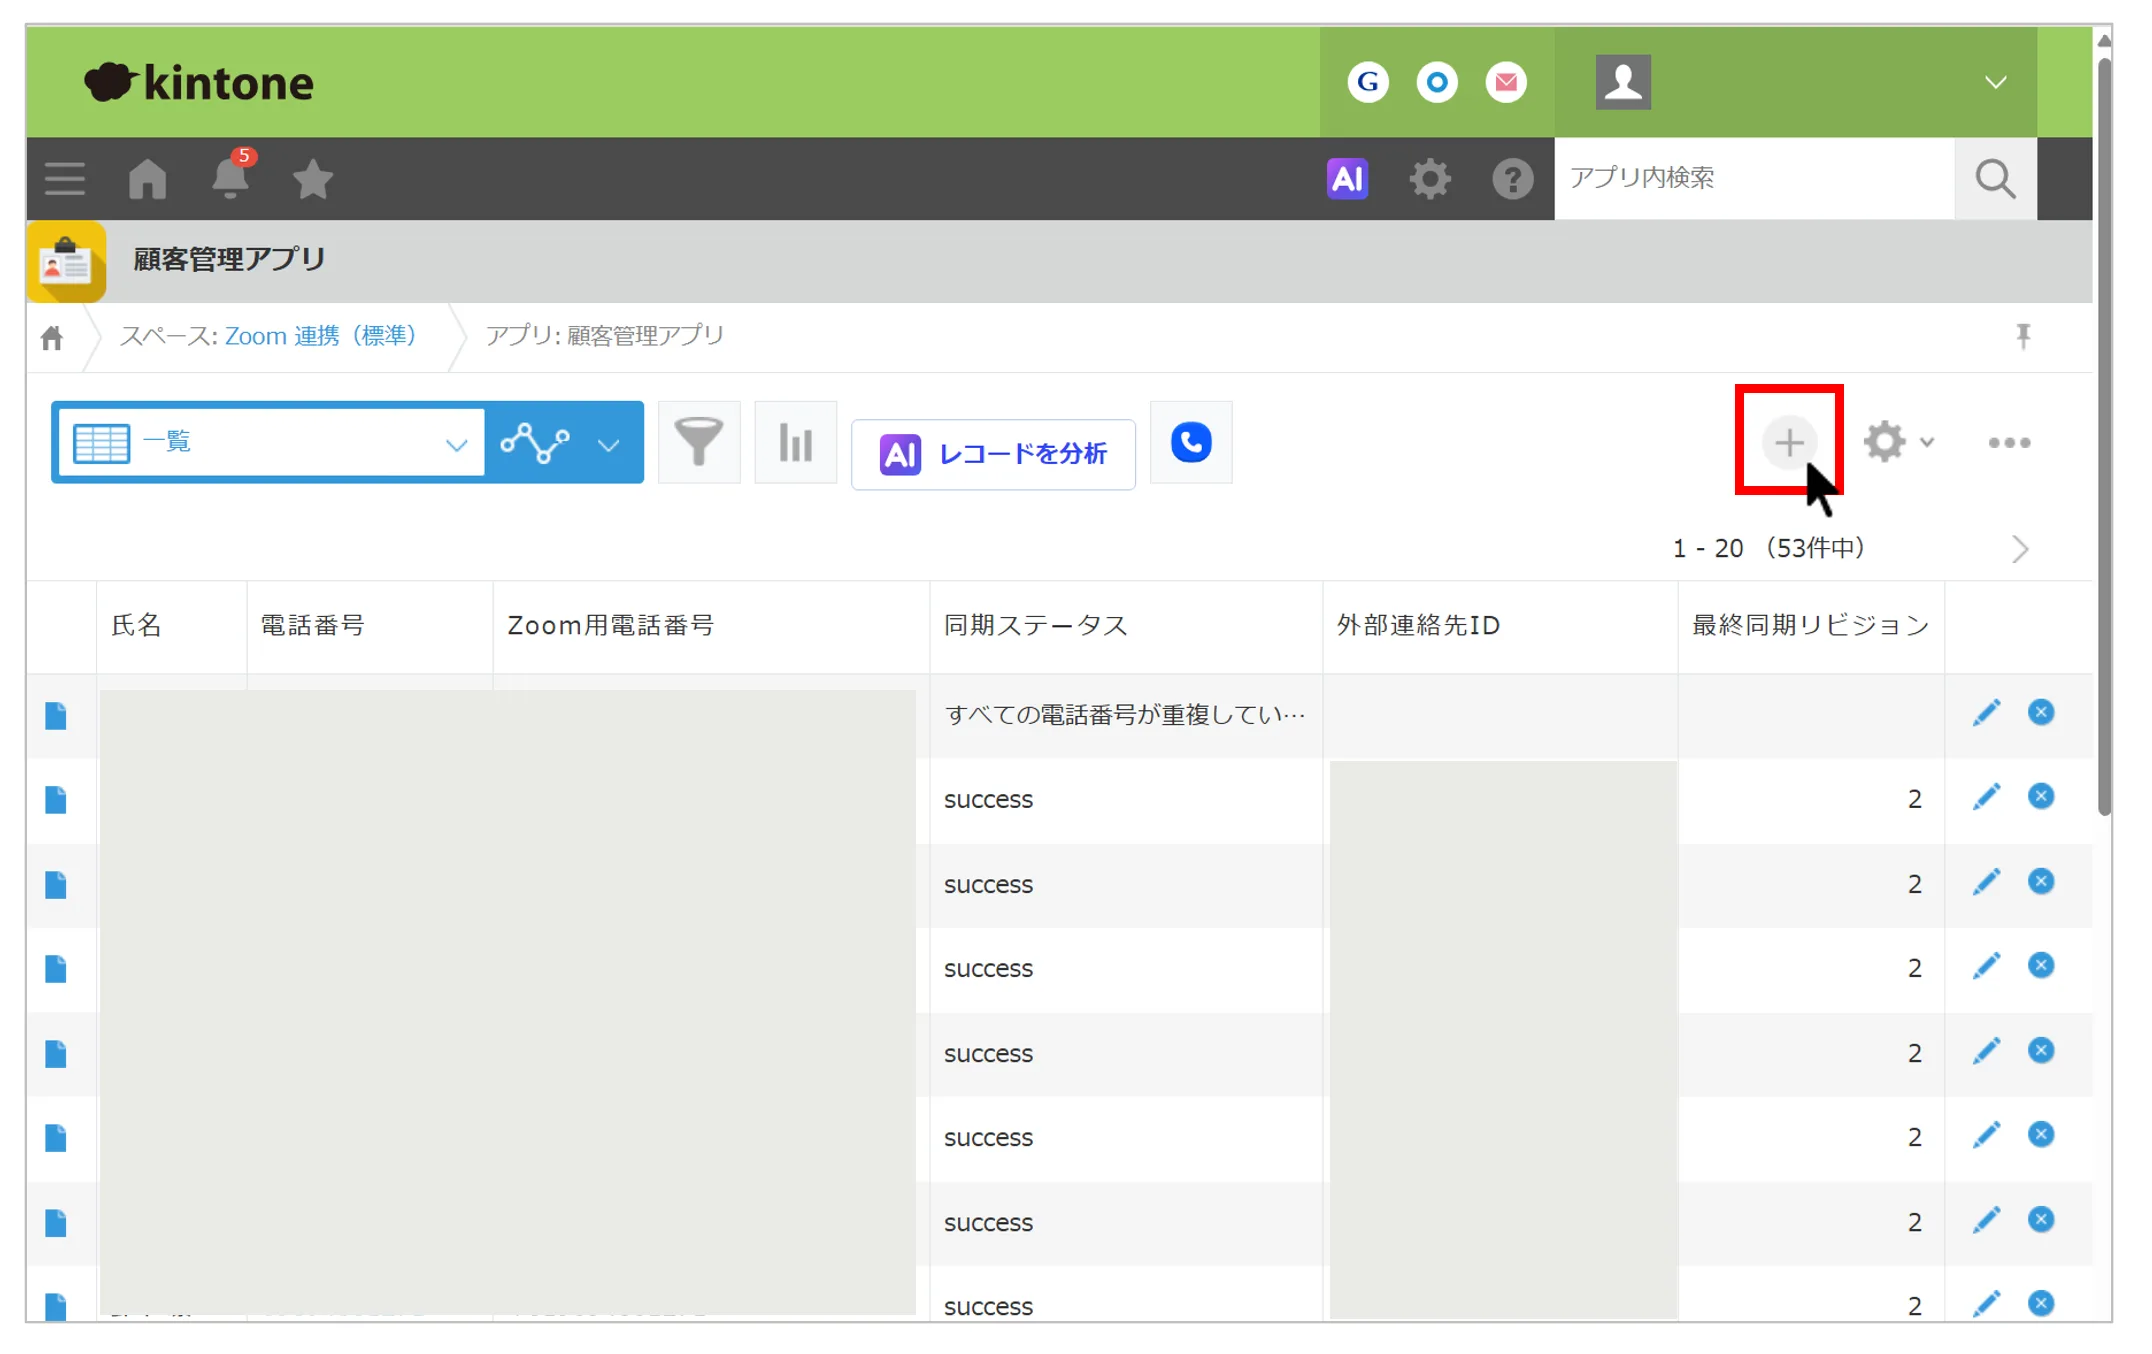2152x1354 pixels.
Task: Open the blue circle service icon
Action: [1437, 82]
